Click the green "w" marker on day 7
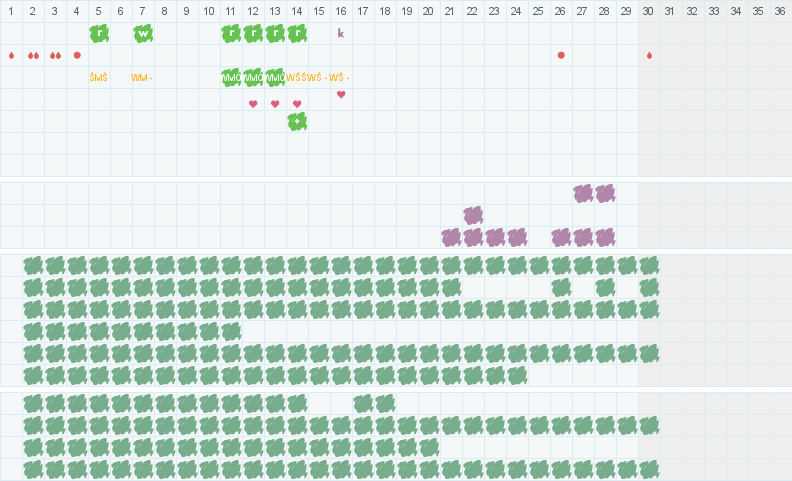 tap(143, 33)
